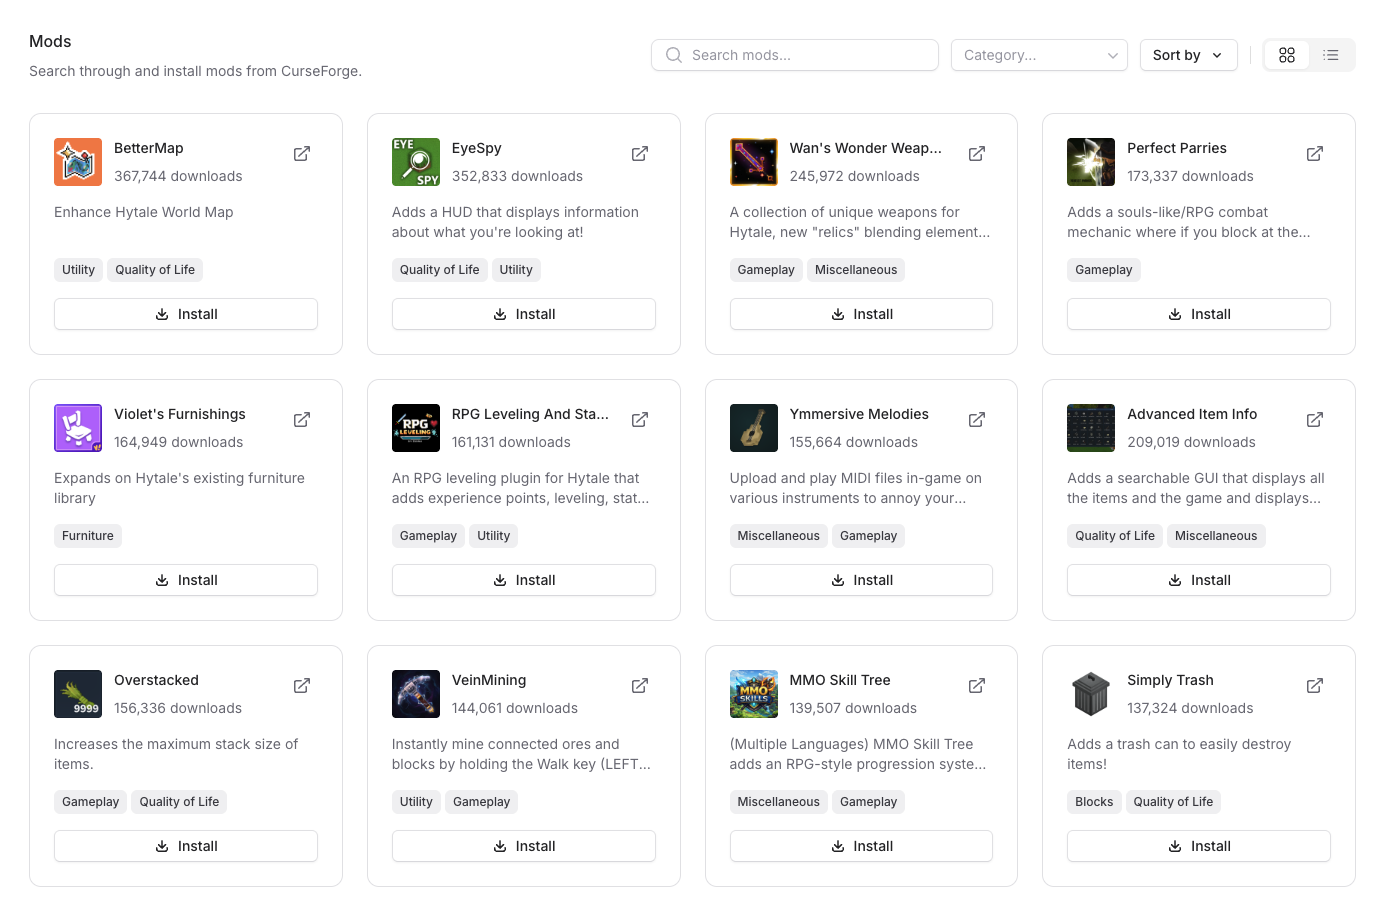Install the BetterMap mod
This screenshot has width=1387, height=918.
pos(186,313)
